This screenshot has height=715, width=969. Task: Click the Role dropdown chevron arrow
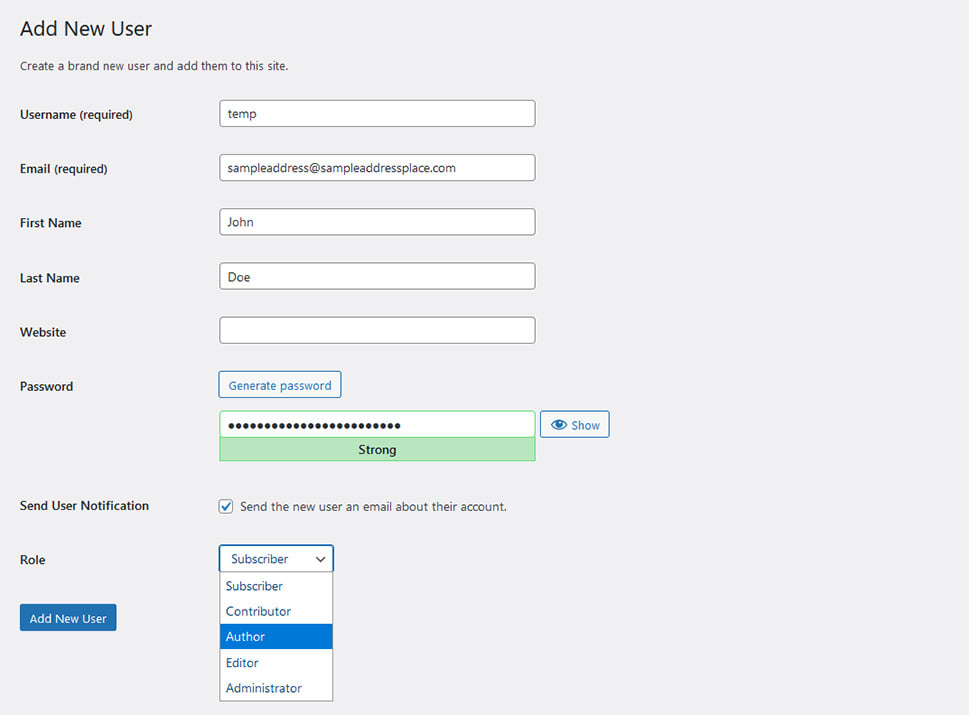[x=320, y=559]
